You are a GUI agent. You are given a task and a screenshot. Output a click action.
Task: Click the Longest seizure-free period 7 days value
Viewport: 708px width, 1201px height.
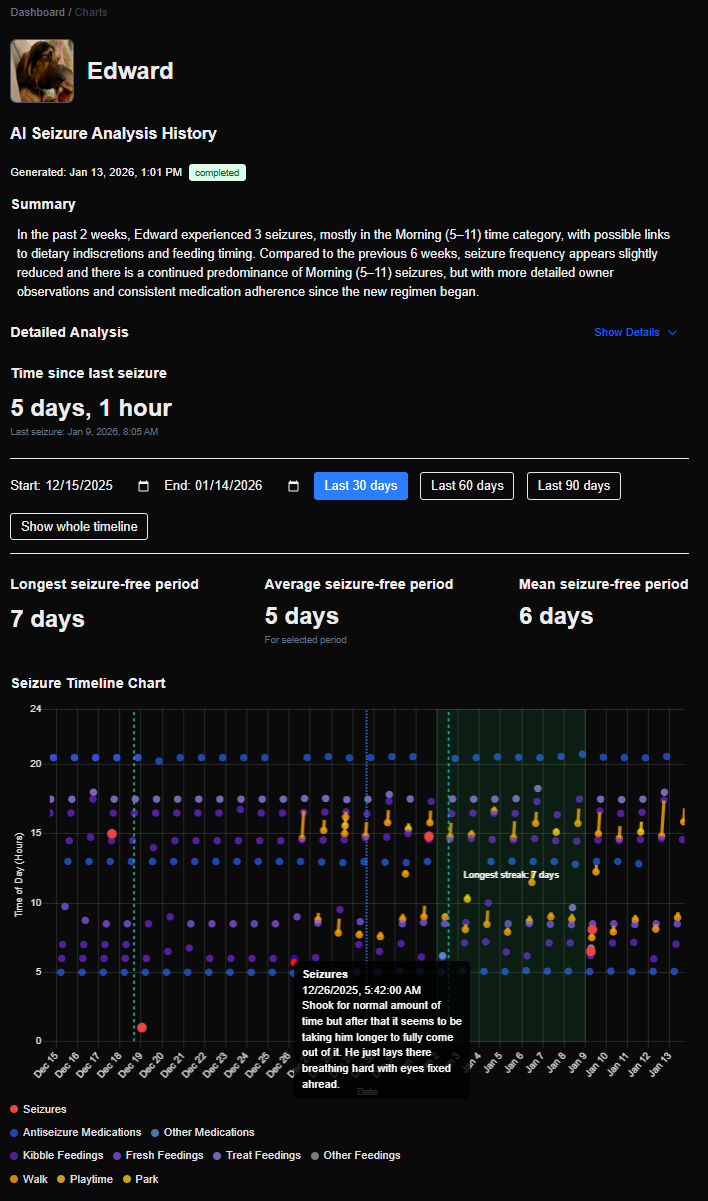click(x=47, y=619)
